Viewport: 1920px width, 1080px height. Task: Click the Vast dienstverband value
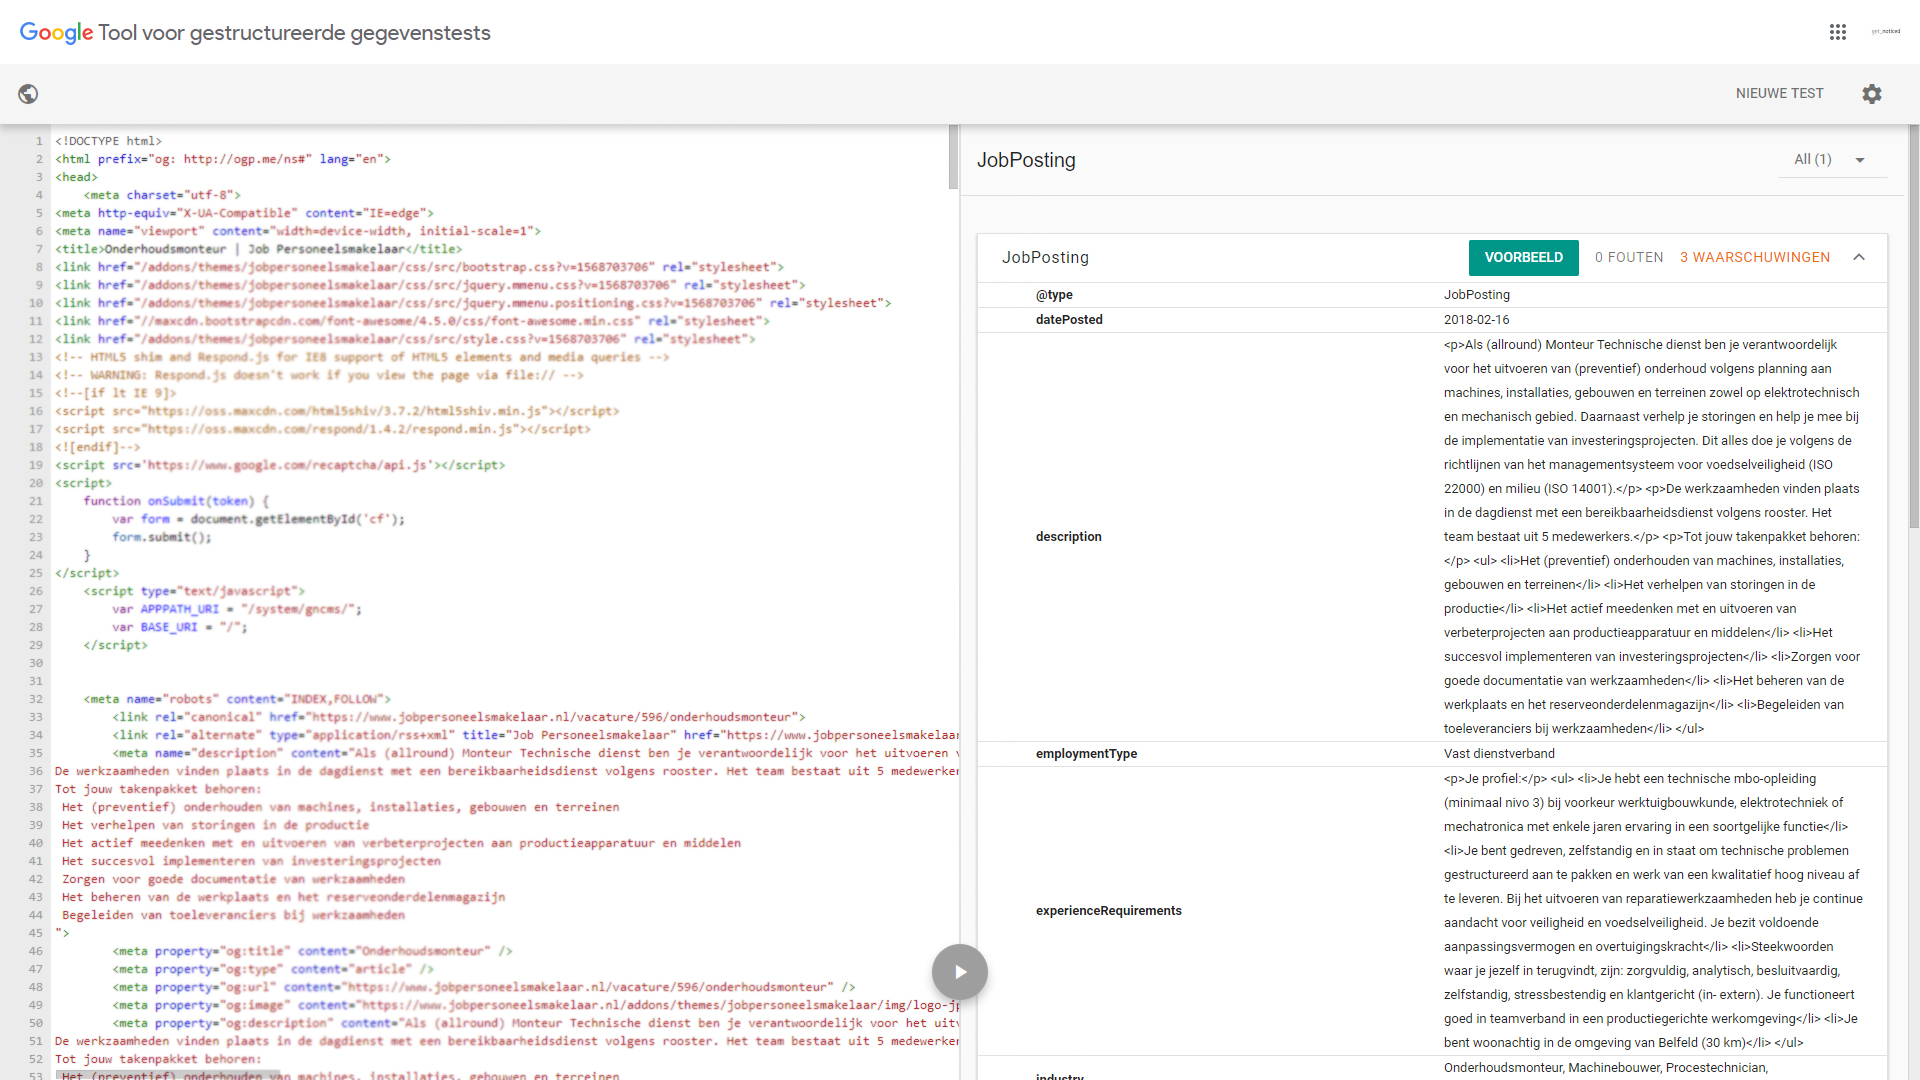click(x=1499, y=754)
